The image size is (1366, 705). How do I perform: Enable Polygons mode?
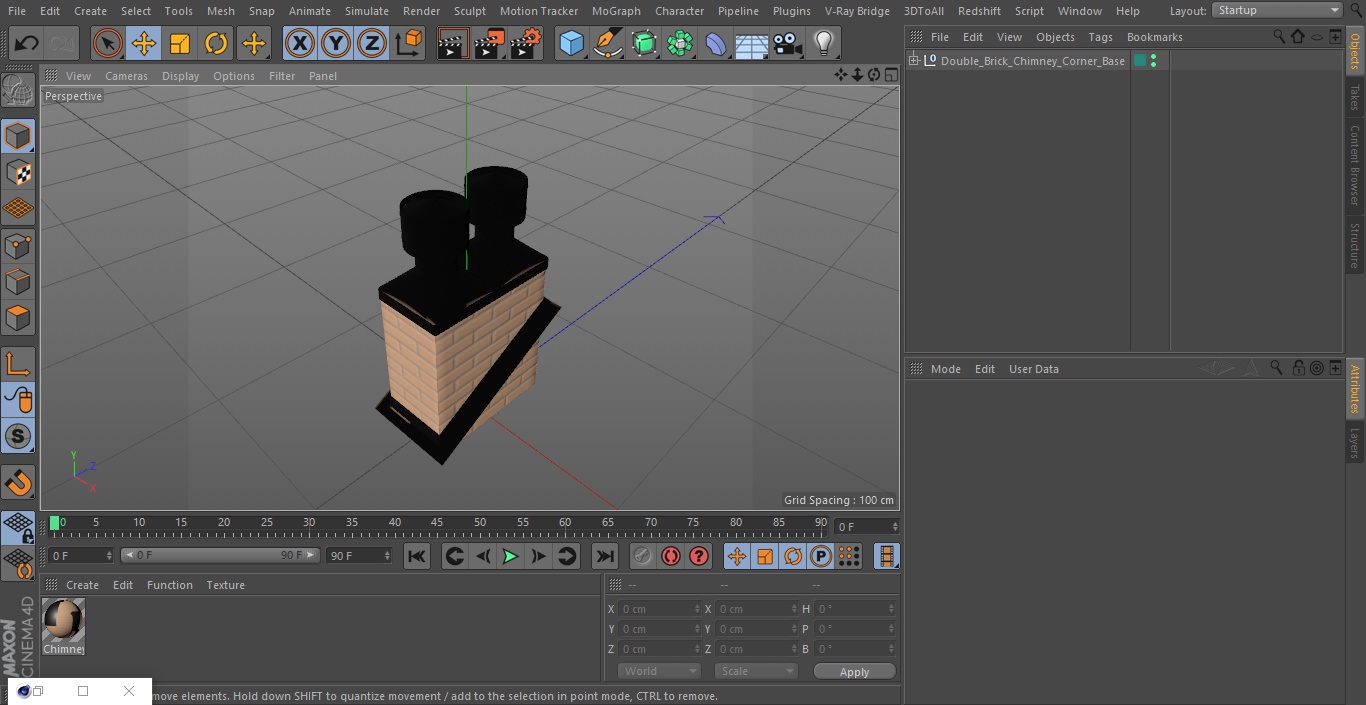(18, 318)
